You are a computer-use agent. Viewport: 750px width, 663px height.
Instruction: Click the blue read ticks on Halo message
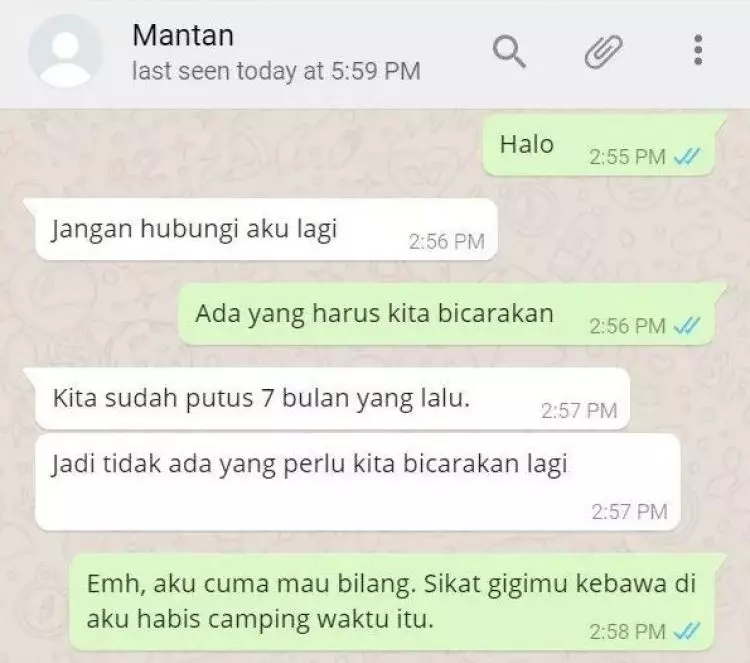(687, 156)
